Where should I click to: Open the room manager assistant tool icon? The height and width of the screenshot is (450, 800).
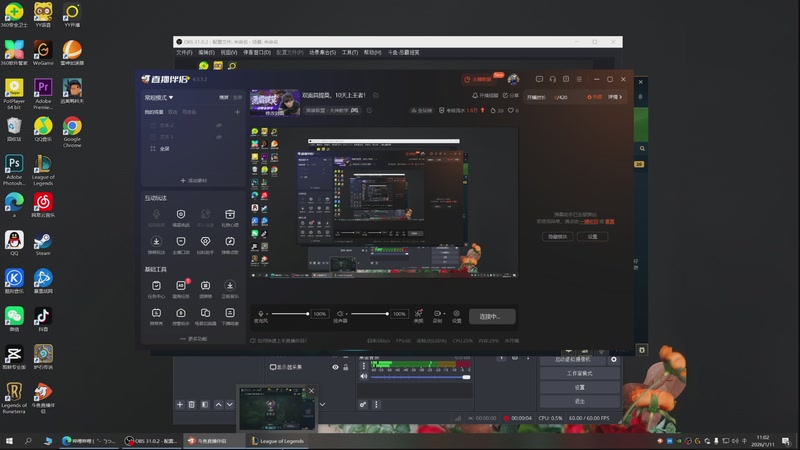pos(181,313)
